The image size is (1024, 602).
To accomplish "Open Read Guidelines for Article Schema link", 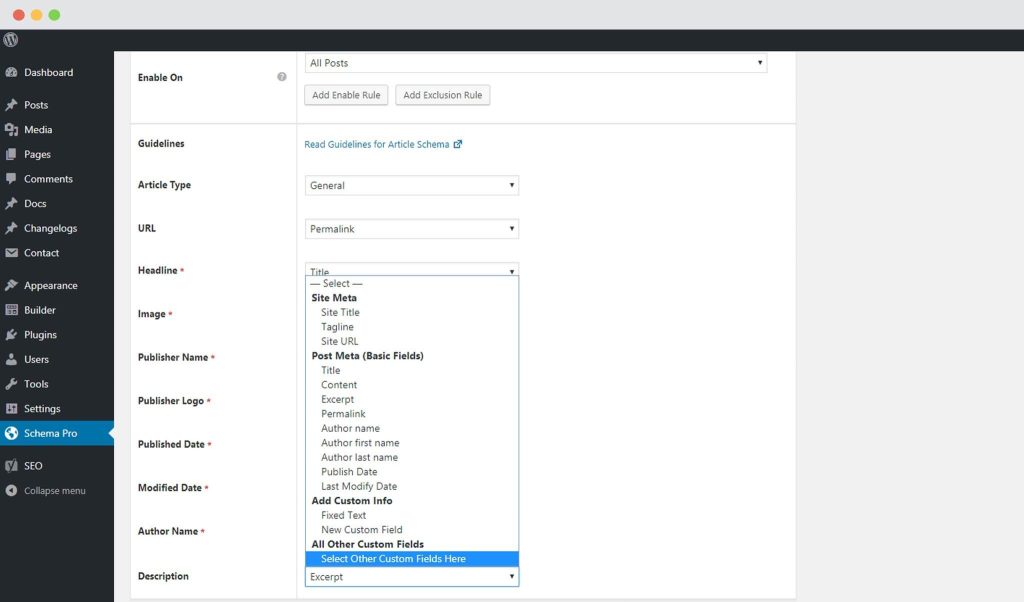I will pos(381,144).
